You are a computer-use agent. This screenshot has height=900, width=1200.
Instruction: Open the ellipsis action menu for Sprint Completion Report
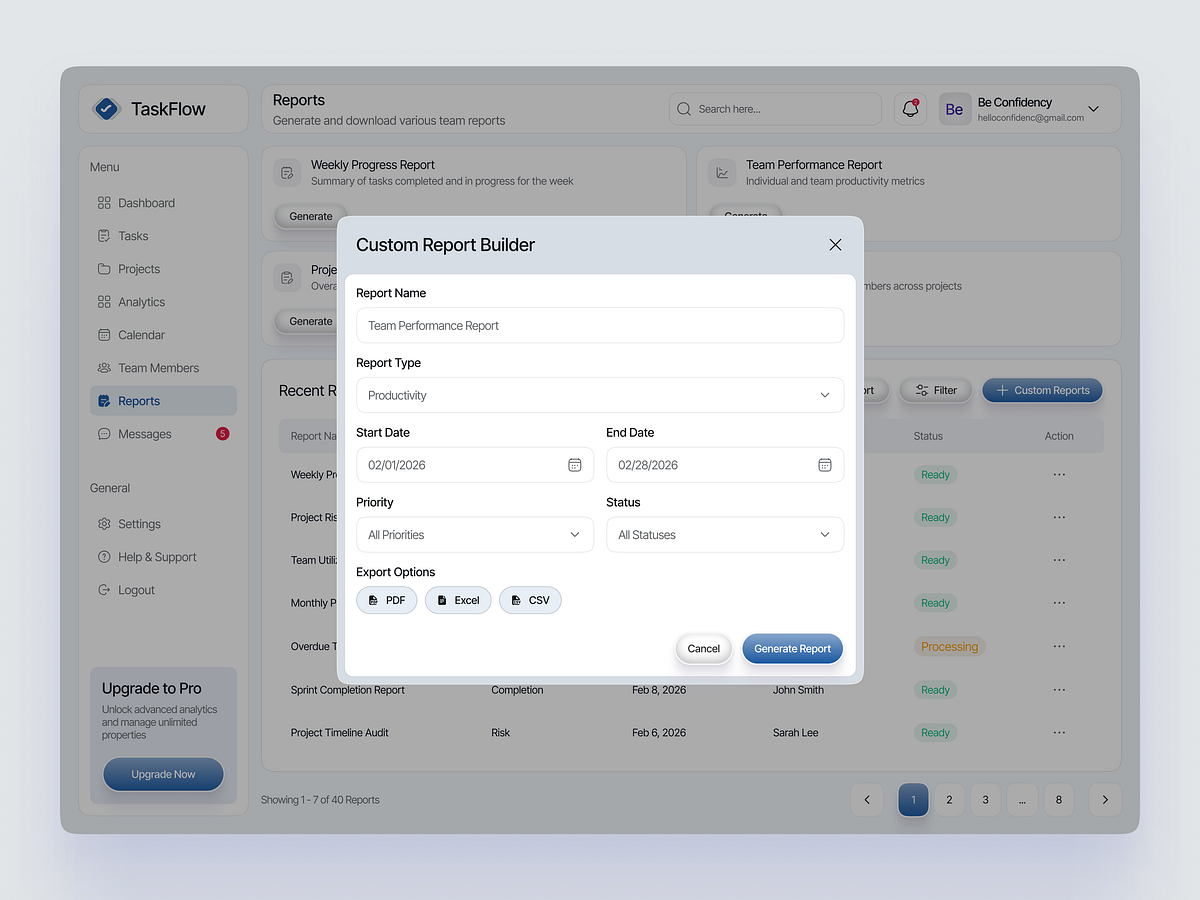[1058, 689]
